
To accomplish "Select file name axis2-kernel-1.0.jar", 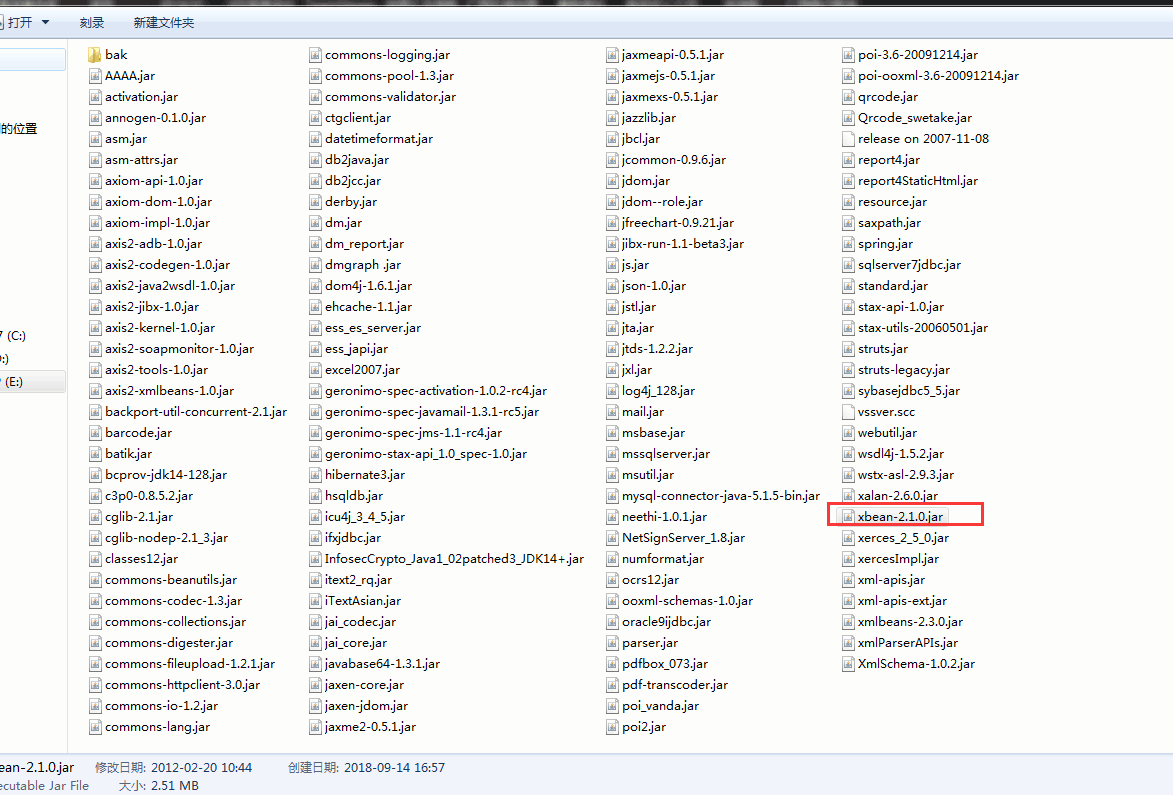I will click(x=160, y=328).
